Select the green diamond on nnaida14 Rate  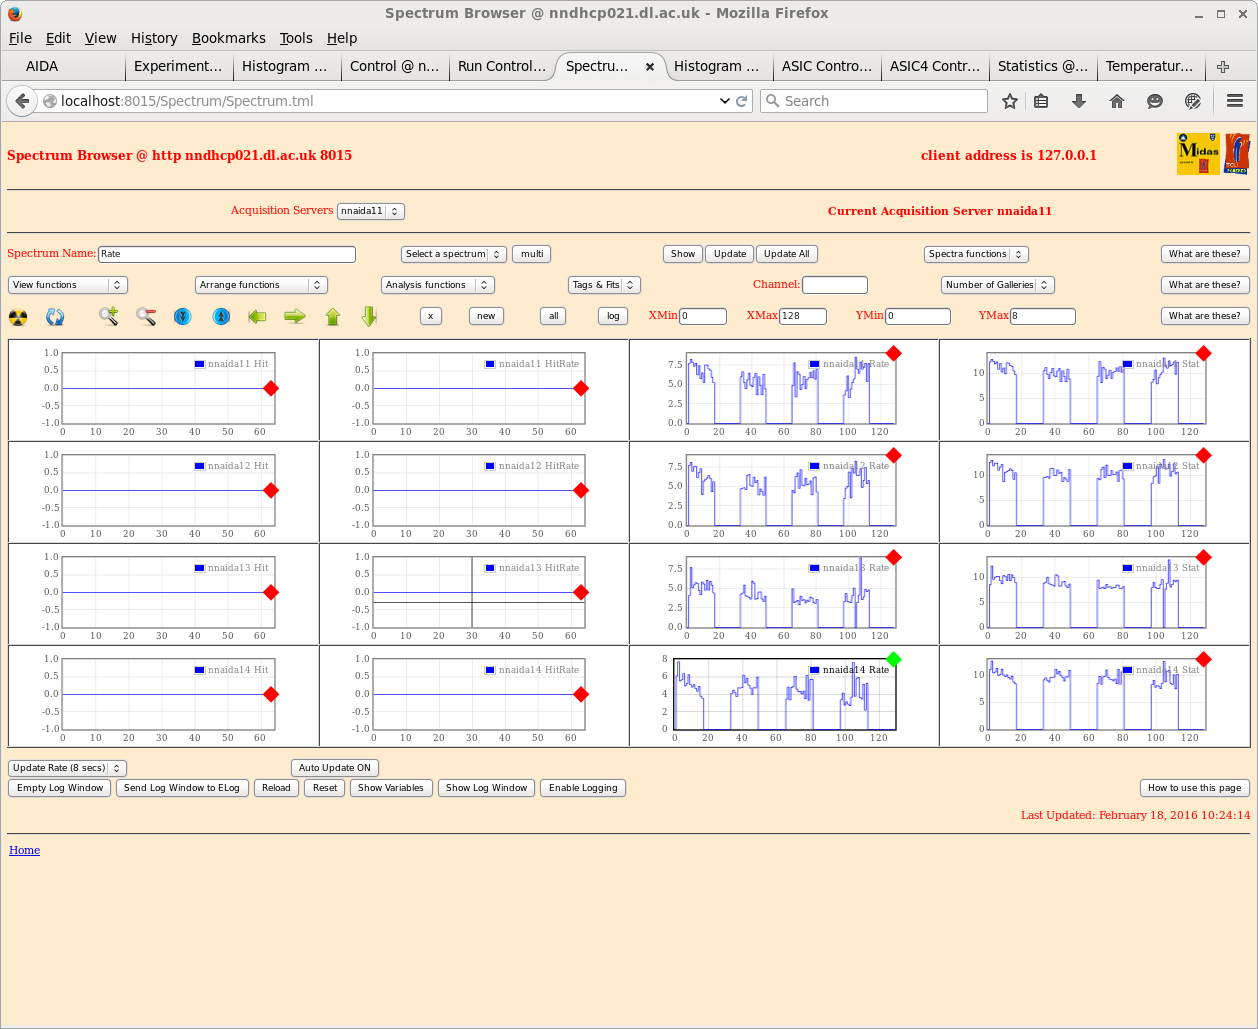pos(894,659)
